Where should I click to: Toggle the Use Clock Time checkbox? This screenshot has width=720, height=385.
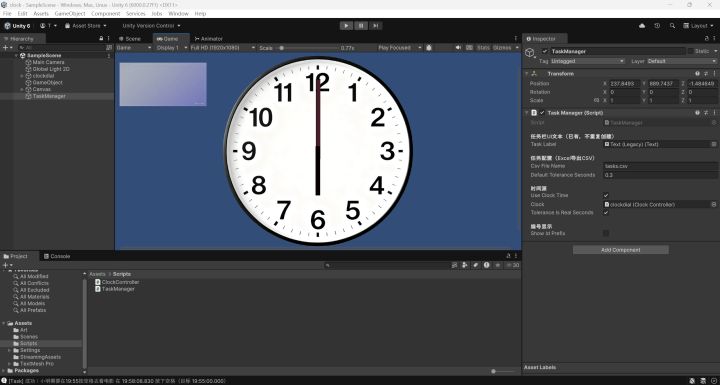coord(606,196)
